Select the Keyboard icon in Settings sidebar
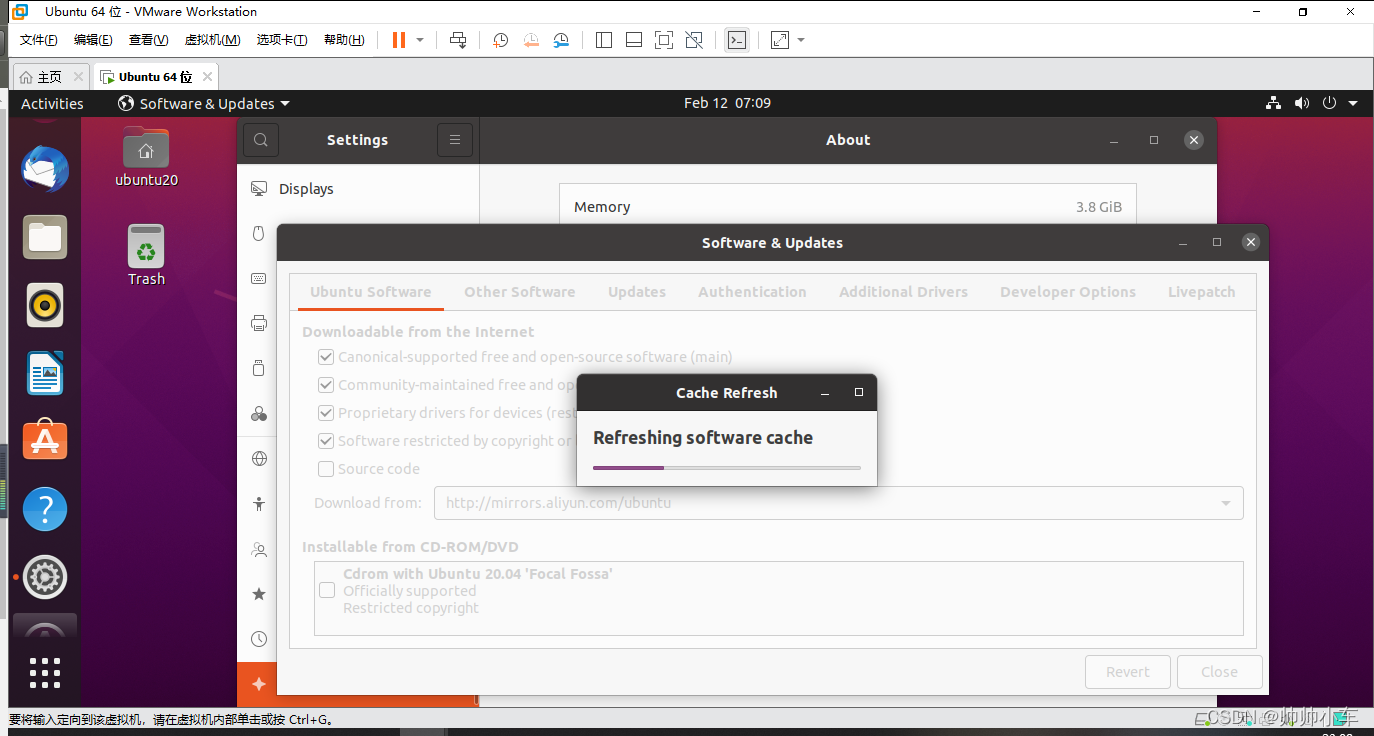Screen dimensions: 1374x736 (x=259, y=278)
